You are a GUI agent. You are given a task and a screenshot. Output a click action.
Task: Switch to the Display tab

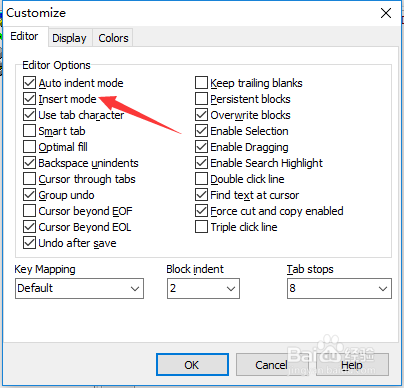click(69, 38)
